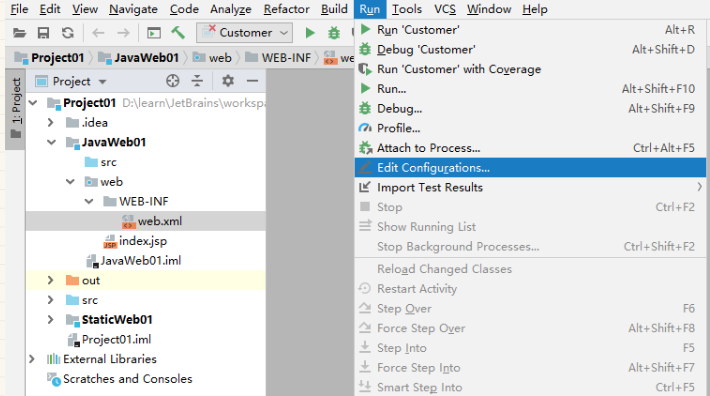Viewport: 710px width, 396px height.
Task: Open the Window menu
Action: tap(489, 9)
